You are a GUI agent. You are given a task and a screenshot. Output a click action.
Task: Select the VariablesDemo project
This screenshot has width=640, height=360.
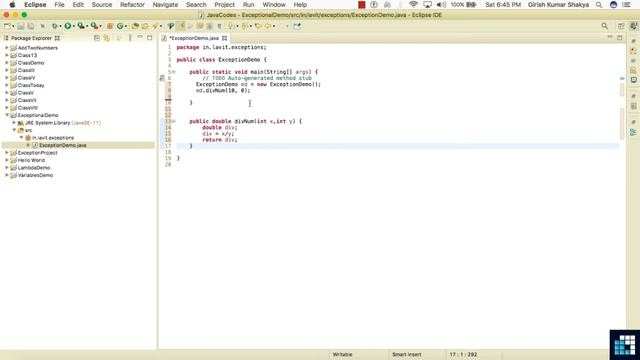[x=35, y=175]
